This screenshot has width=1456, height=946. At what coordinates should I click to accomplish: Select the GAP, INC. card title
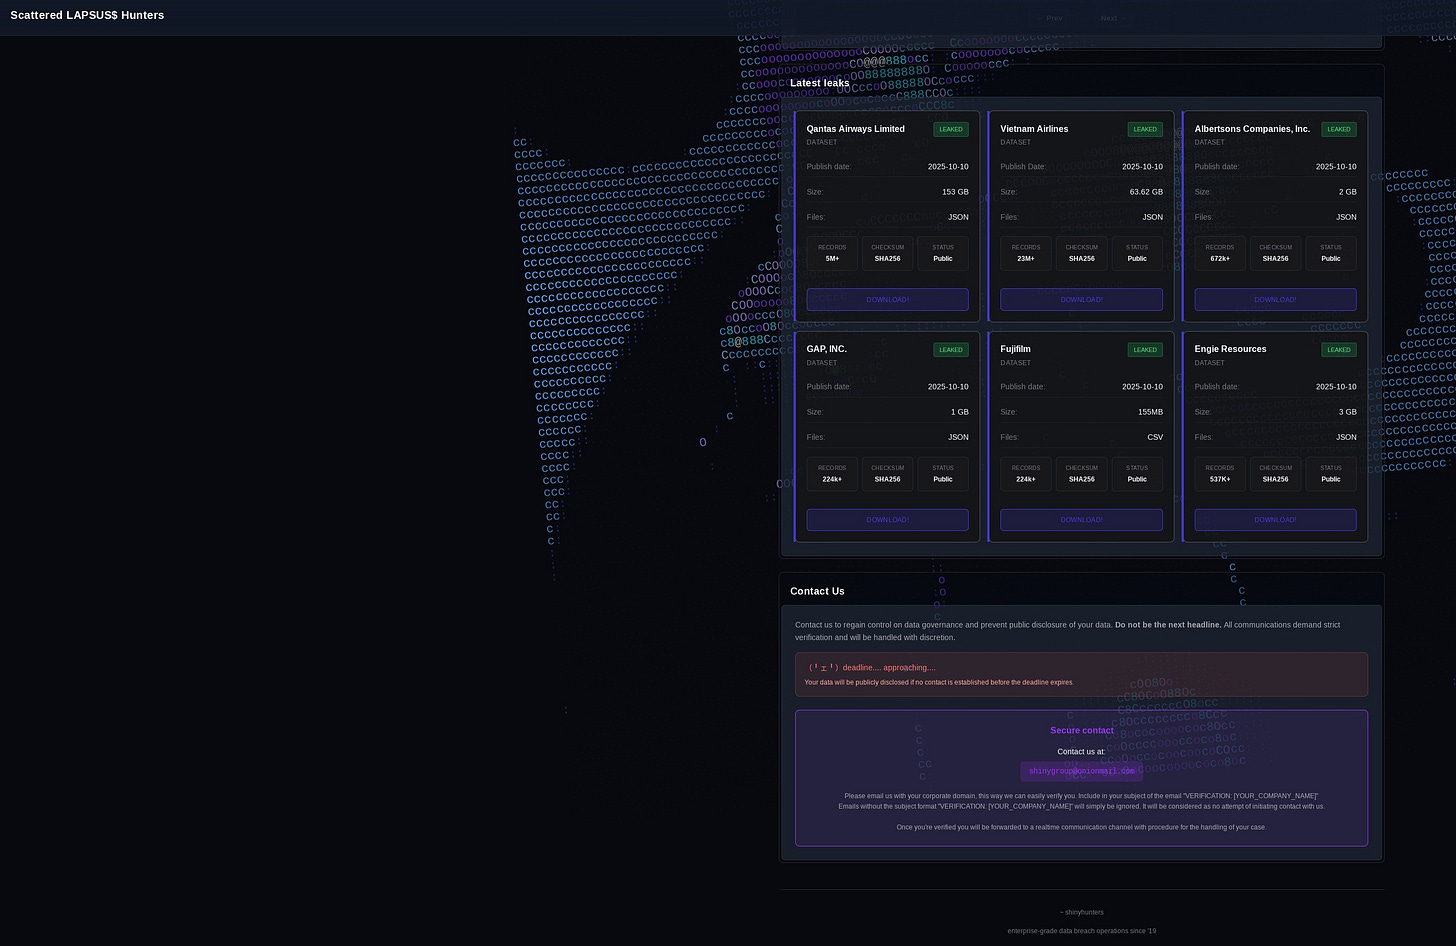[x=826, y=349]
